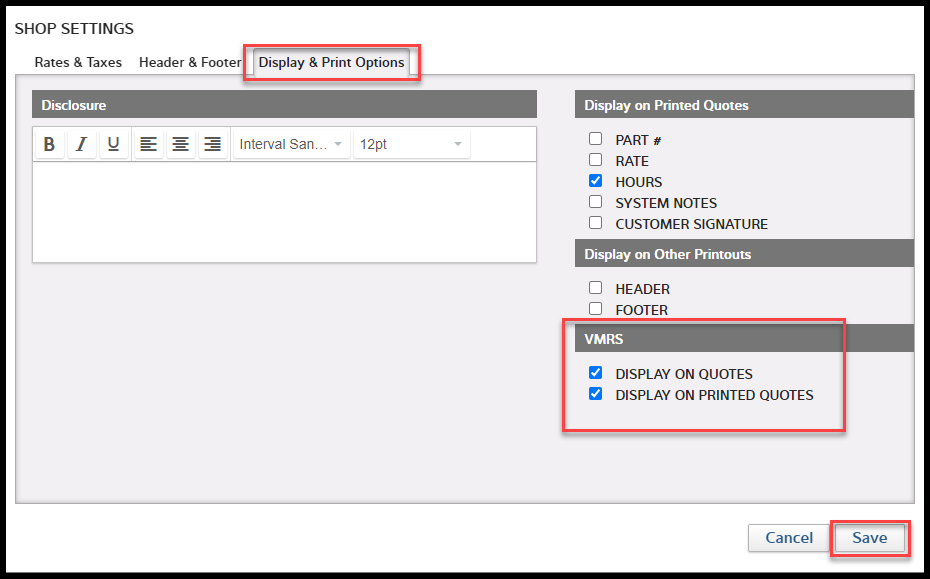This screenshot has width=930, height=579.
Task: Open the Interval Sans font family dropdown
Action: 291,143
